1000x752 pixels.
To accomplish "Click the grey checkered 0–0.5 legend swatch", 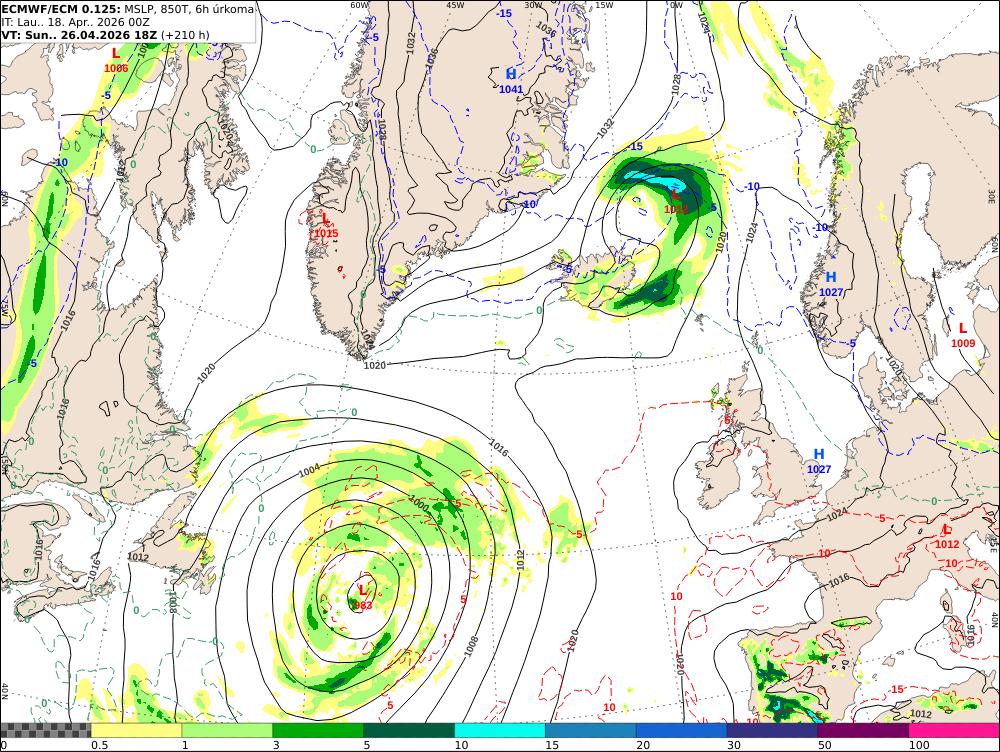I will coord(45,730).
